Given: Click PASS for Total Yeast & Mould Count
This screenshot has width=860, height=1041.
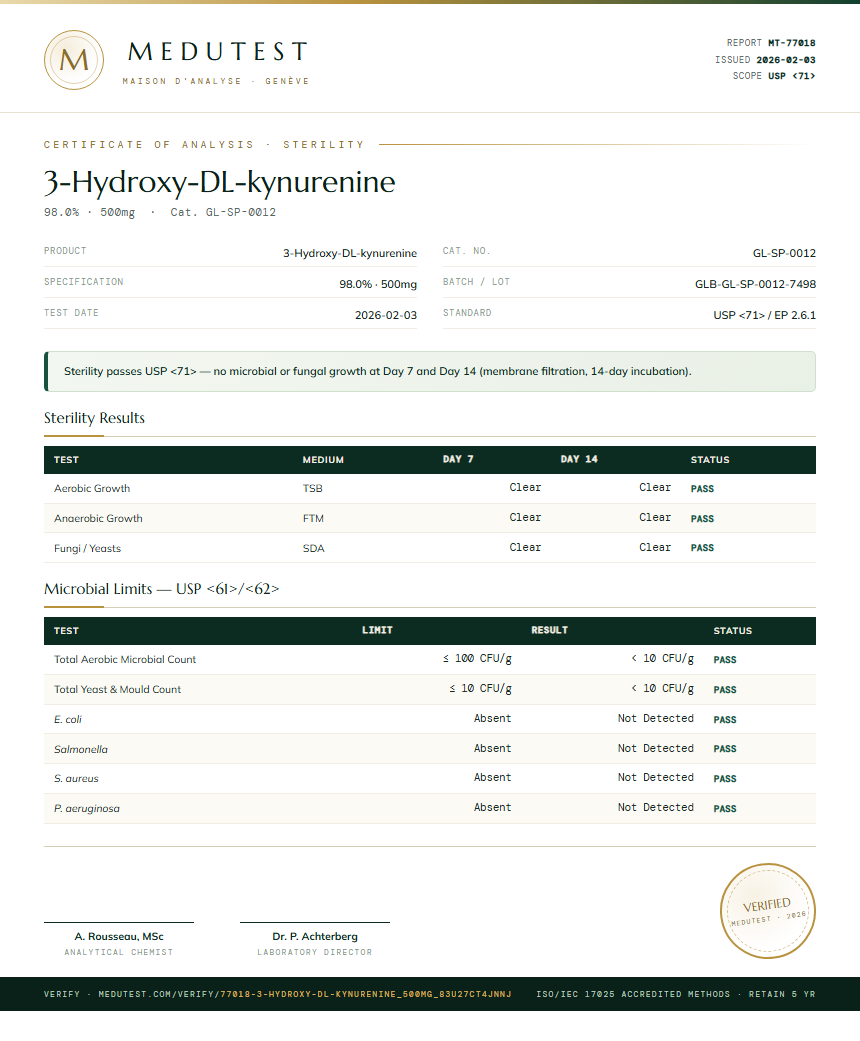Looking at the screenshot, I should [725, 690].
